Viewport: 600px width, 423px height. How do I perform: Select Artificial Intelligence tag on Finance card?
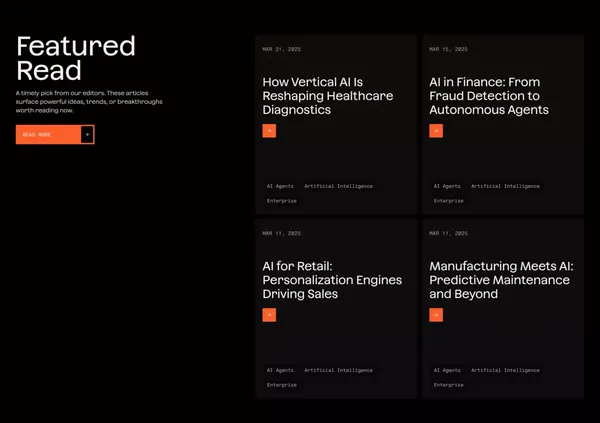coord(505,186)
